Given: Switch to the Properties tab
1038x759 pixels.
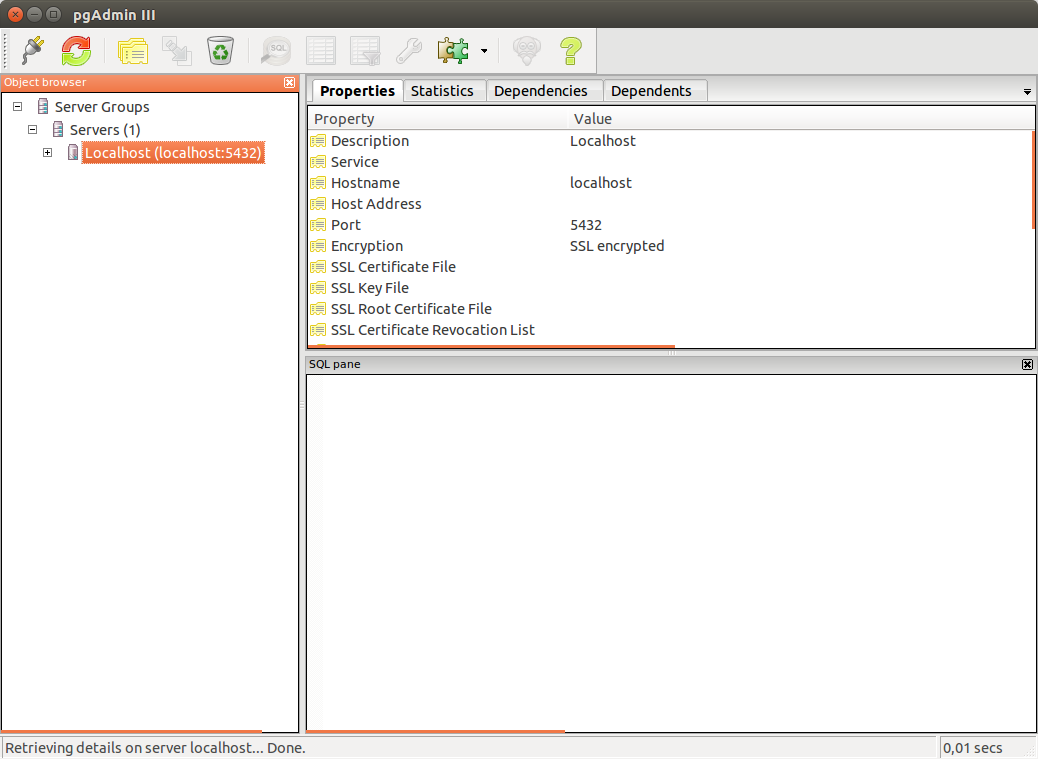Looking at the screenshot, I should [x=357, y=91].
